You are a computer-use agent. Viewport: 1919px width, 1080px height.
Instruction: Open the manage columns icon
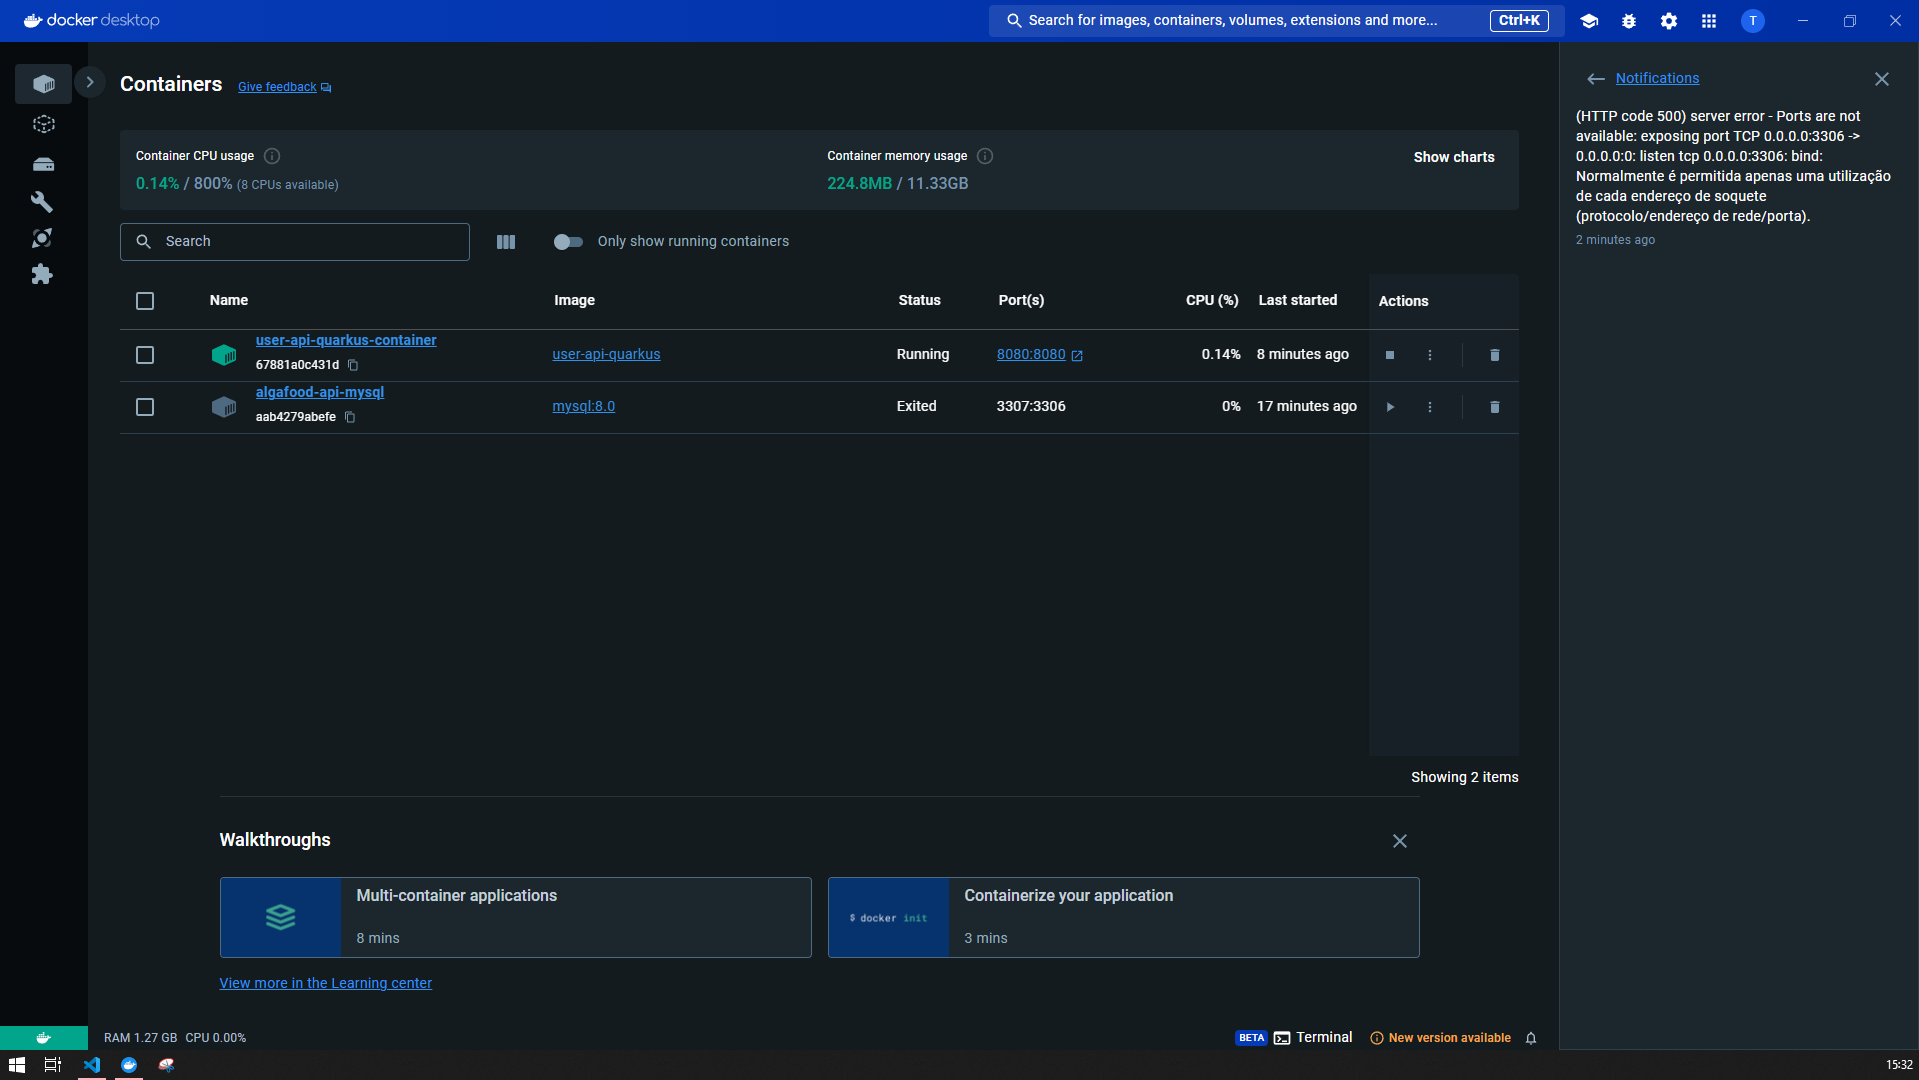[506, 242]
